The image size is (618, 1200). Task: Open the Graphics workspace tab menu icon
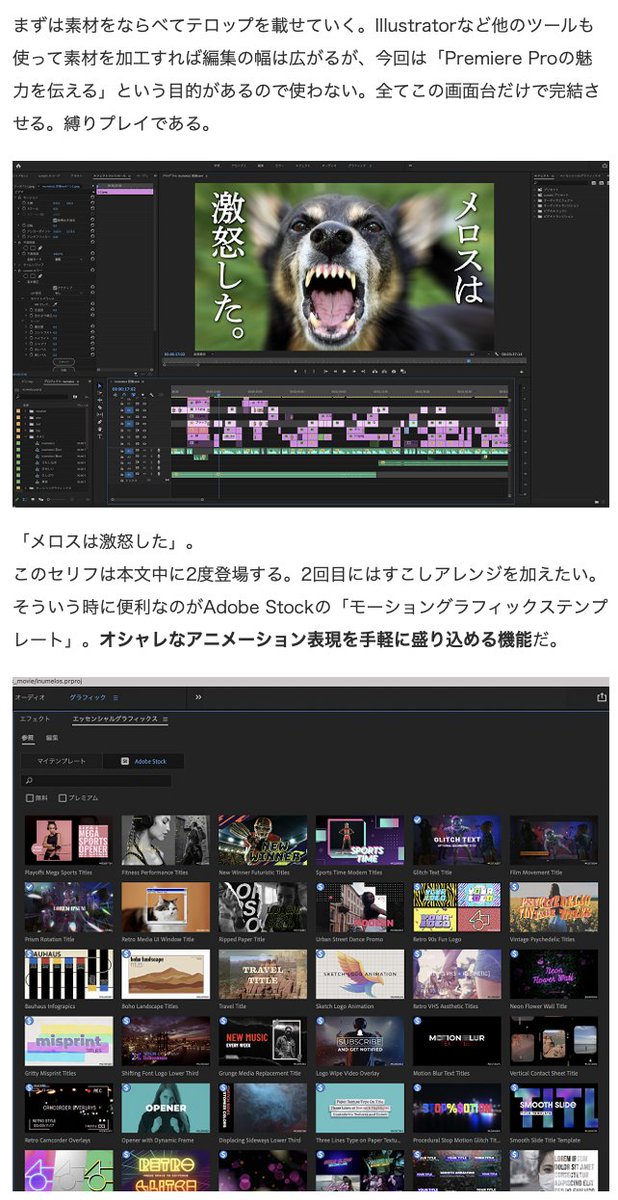coord(115,697)
